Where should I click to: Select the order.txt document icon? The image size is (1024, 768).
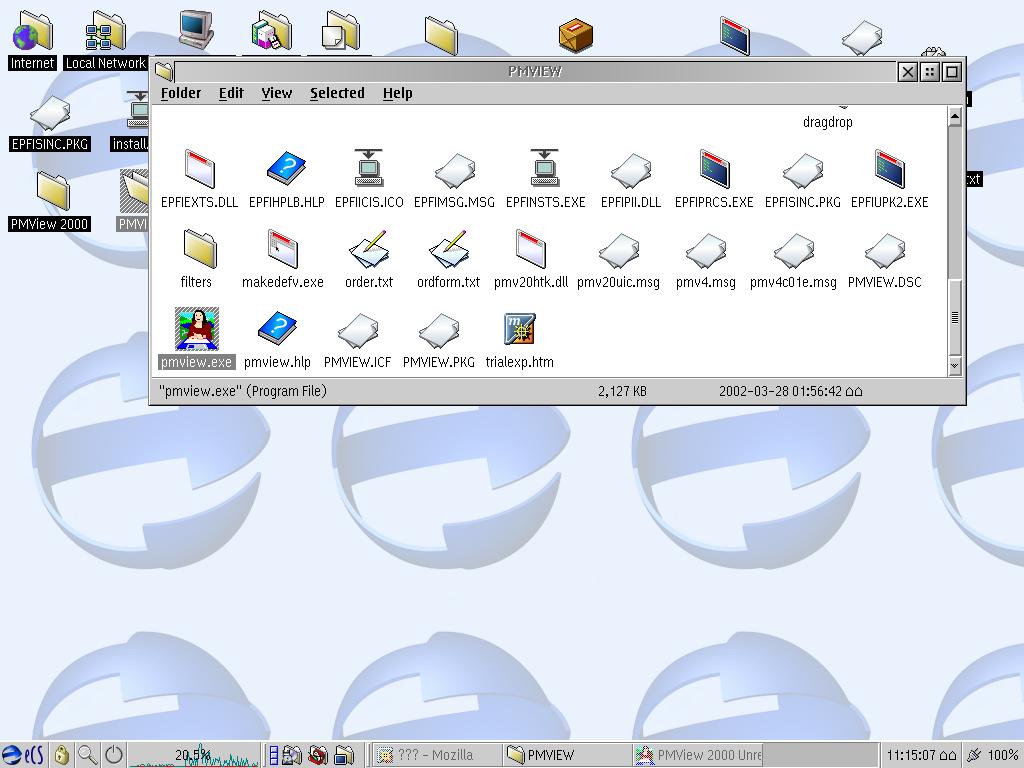pos(369,249)
